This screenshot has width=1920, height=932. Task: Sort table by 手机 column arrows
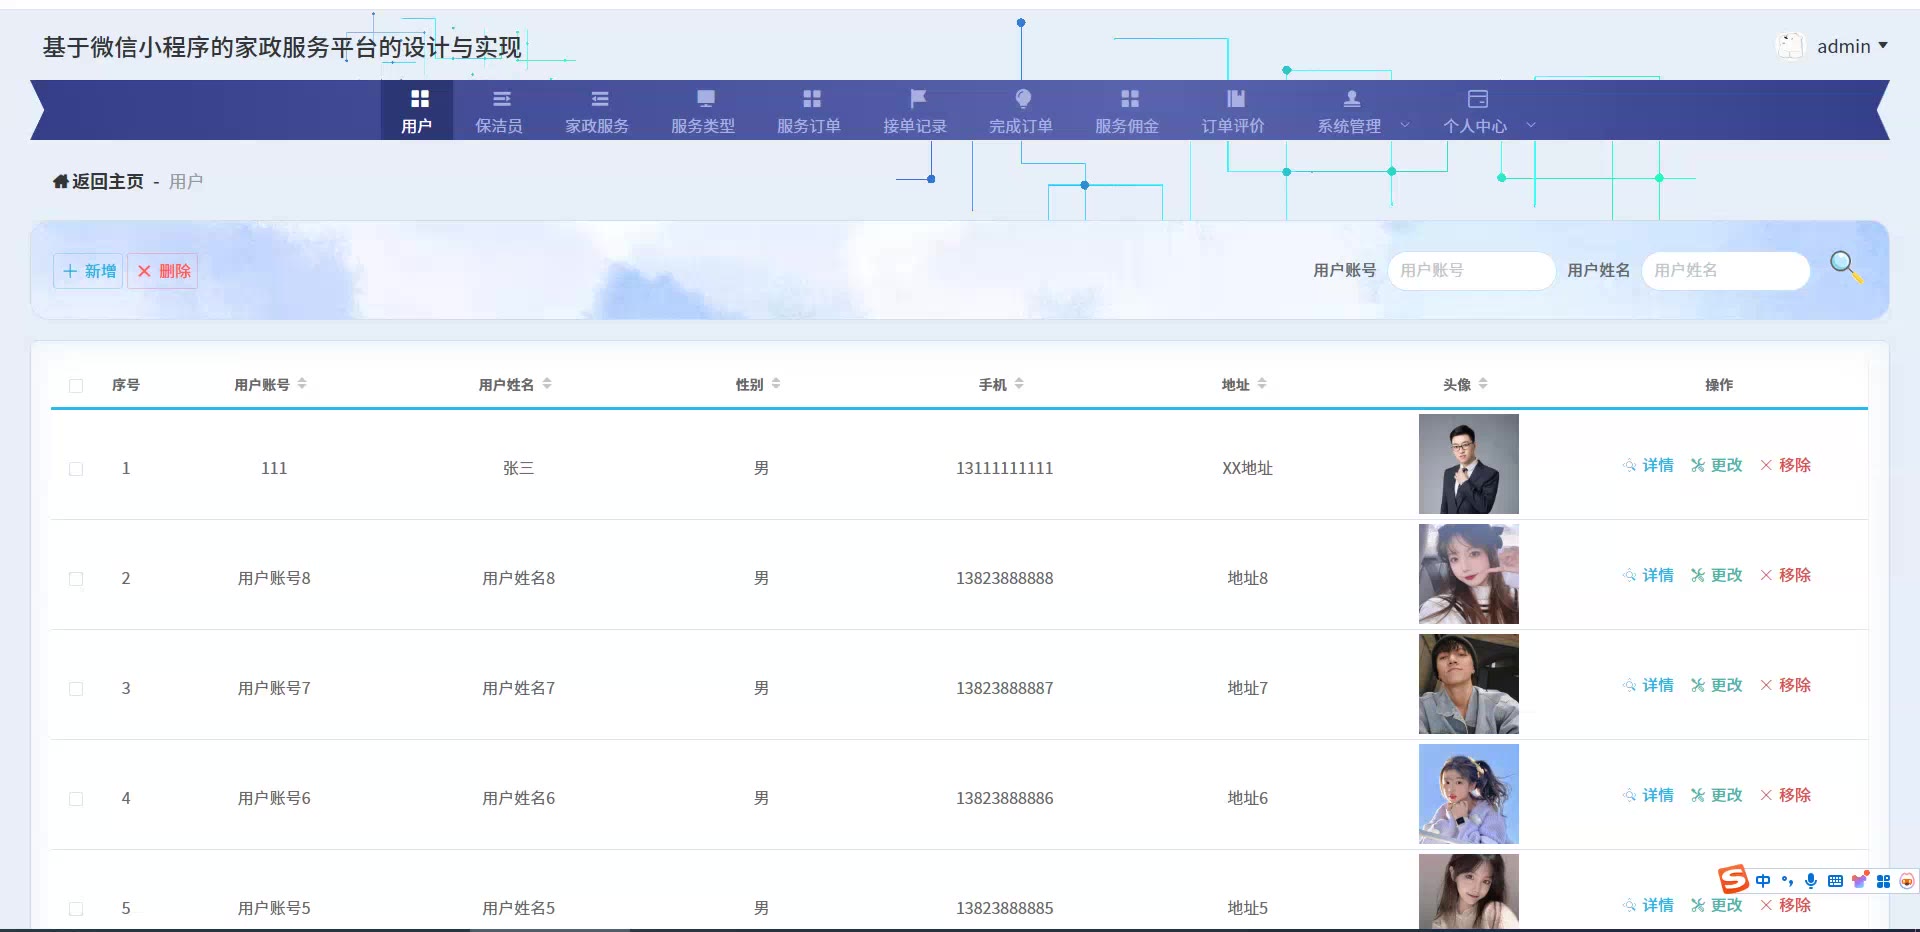coord(1019,384)
